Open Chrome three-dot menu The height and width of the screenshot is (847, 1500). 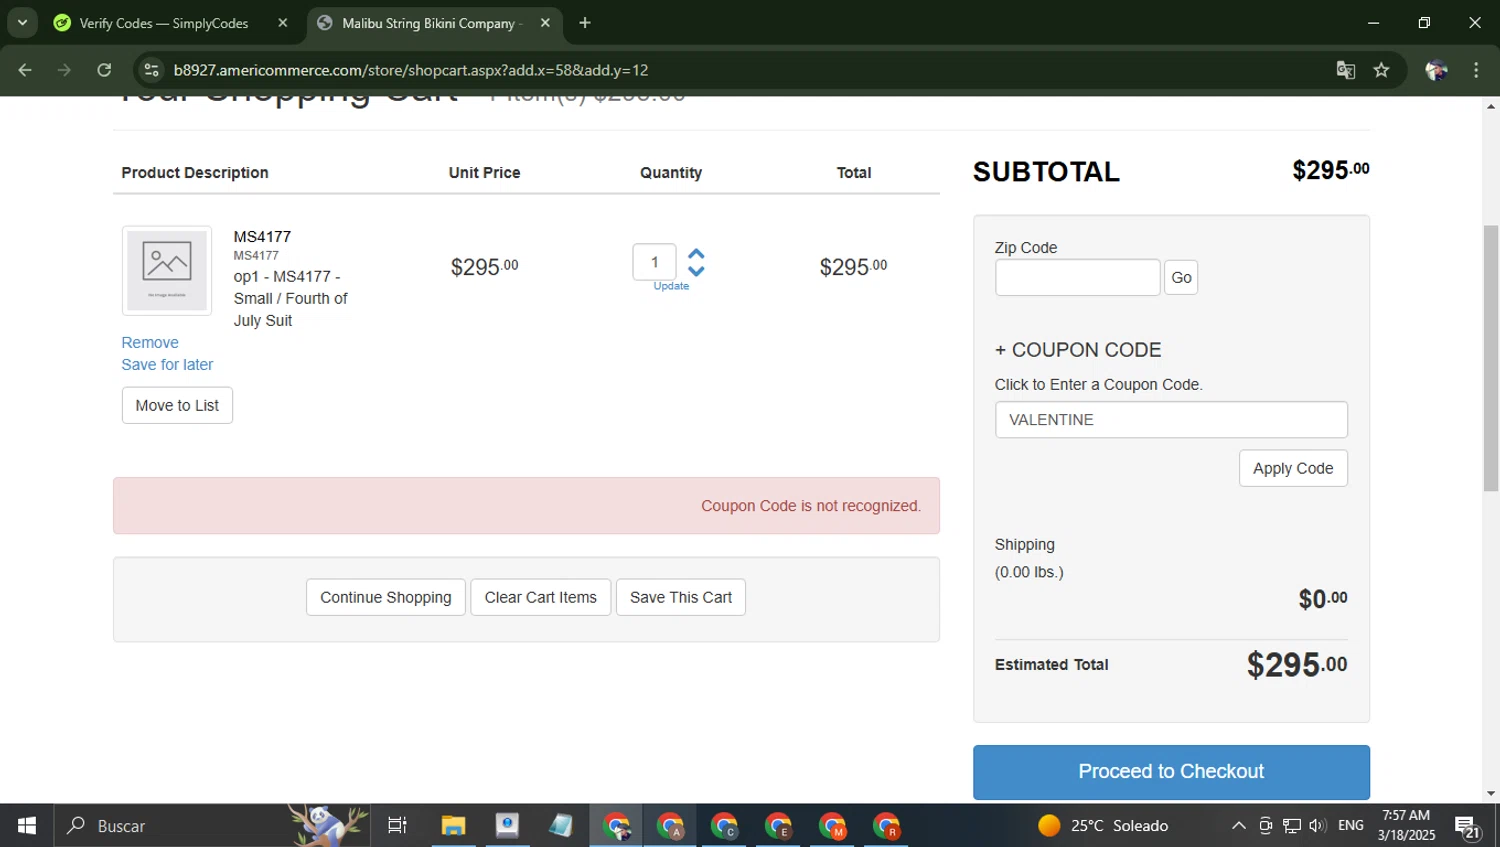(x=1476, y=70)
